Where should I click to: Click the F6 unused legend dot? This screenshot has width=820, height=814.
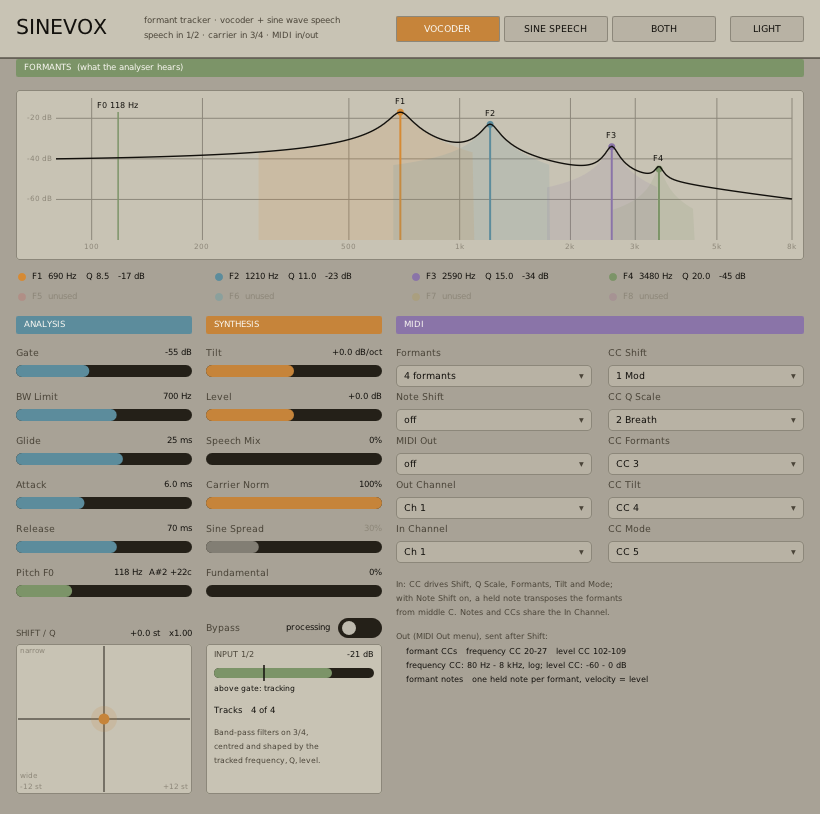click(219, 297)
